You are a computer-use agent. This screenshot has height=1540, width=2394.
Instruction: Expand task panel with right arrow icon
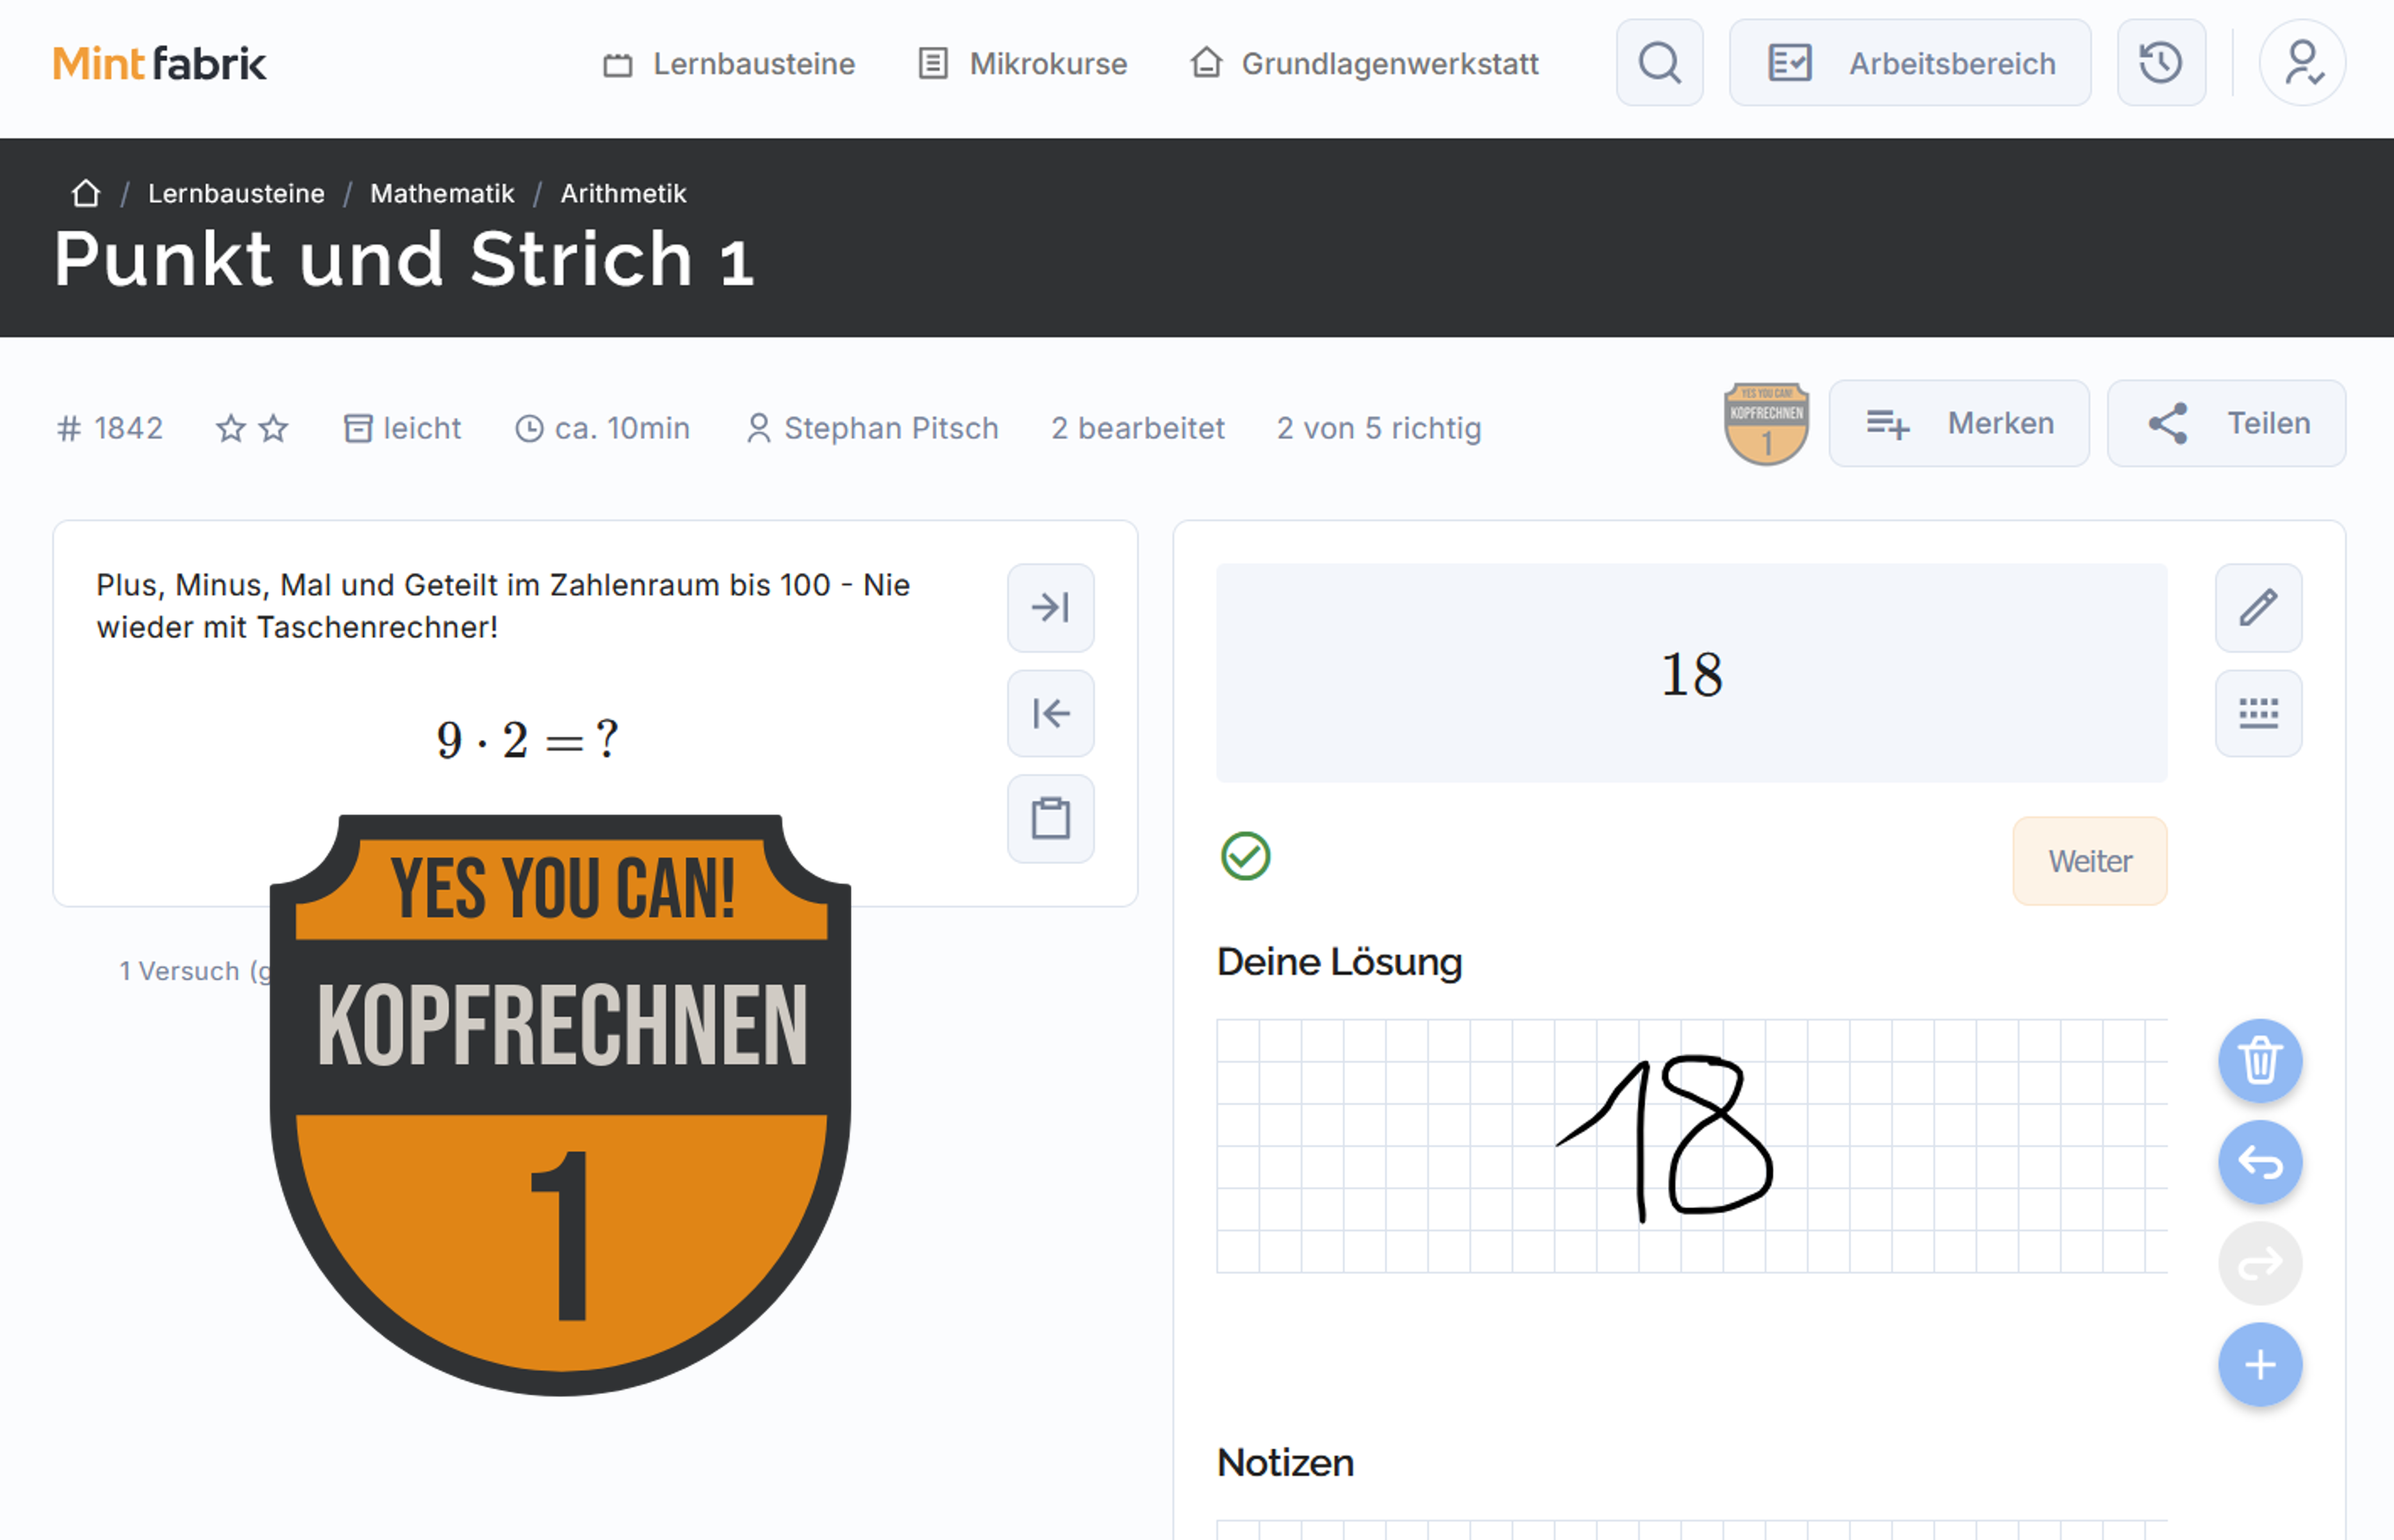[1050, 608]
